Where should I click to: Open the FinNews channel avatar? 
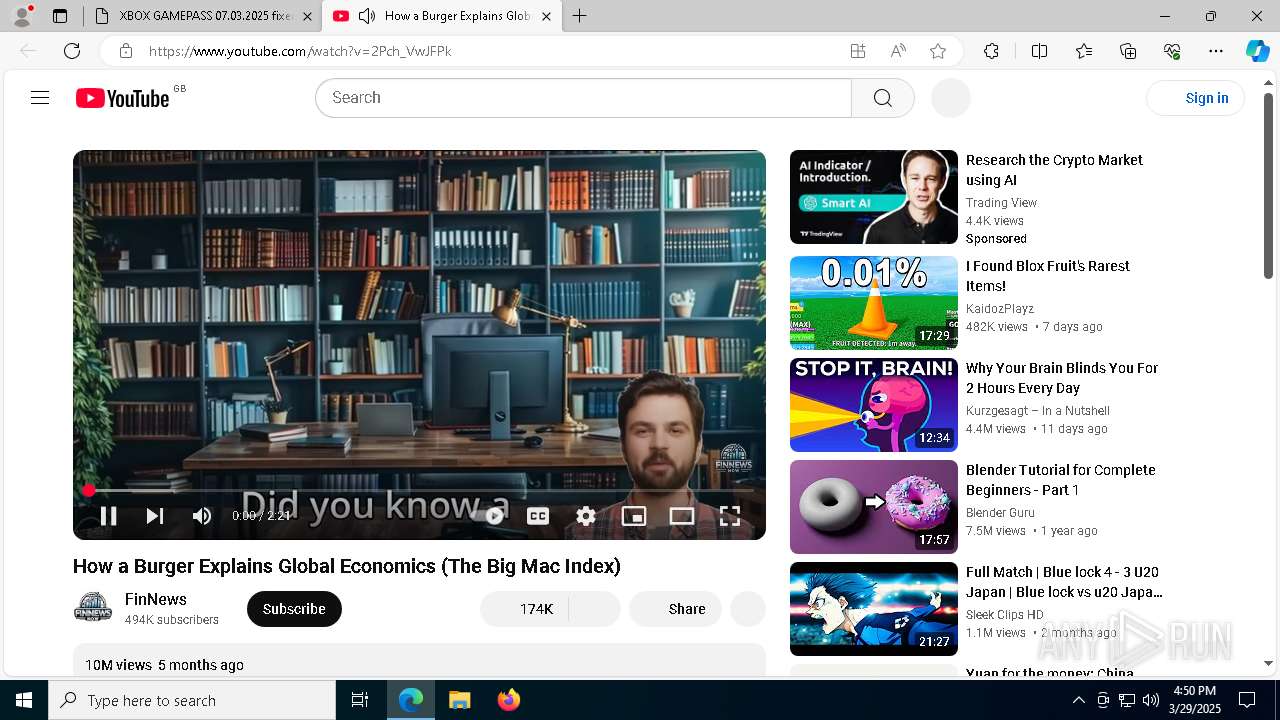point(93,607)
